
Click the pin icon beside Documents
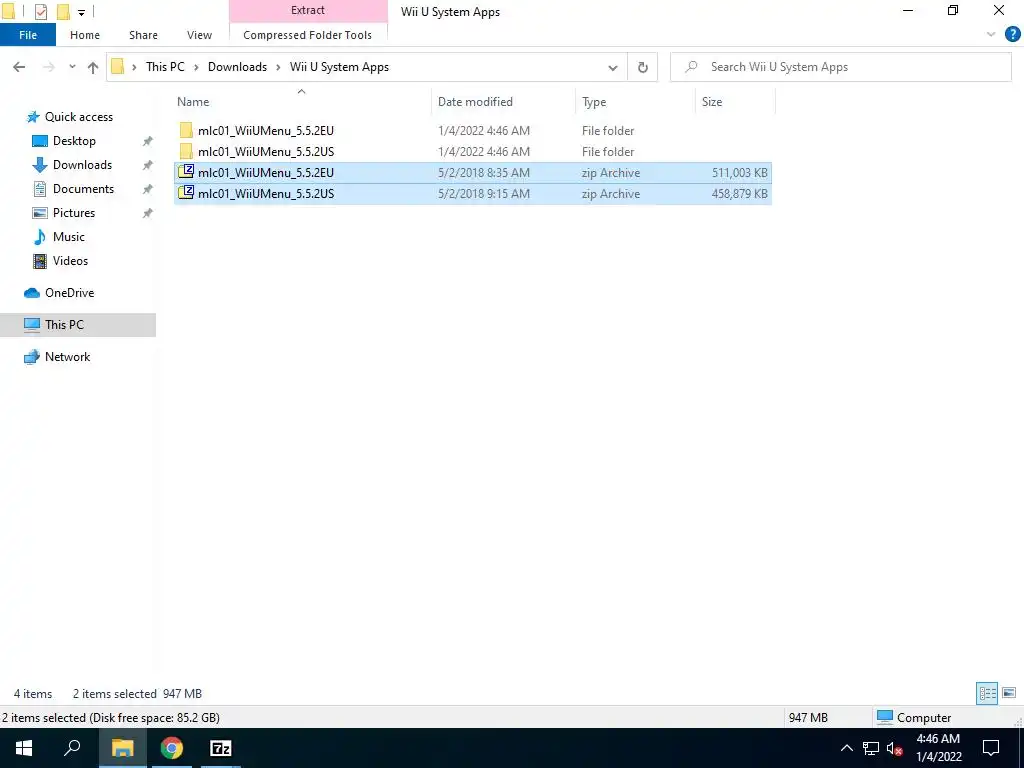tap(148, 189)
